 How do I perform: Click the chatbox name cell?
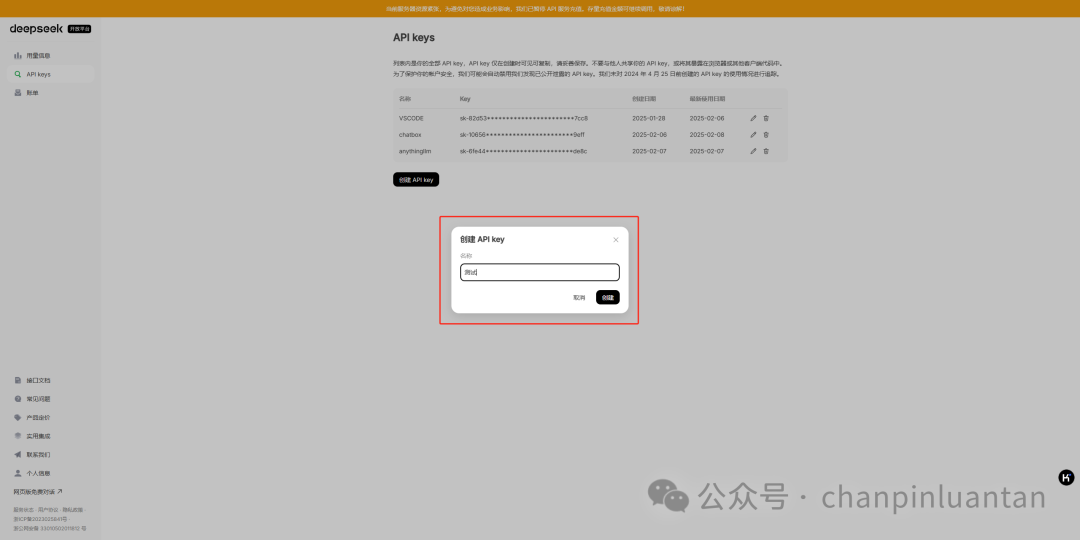410,135
